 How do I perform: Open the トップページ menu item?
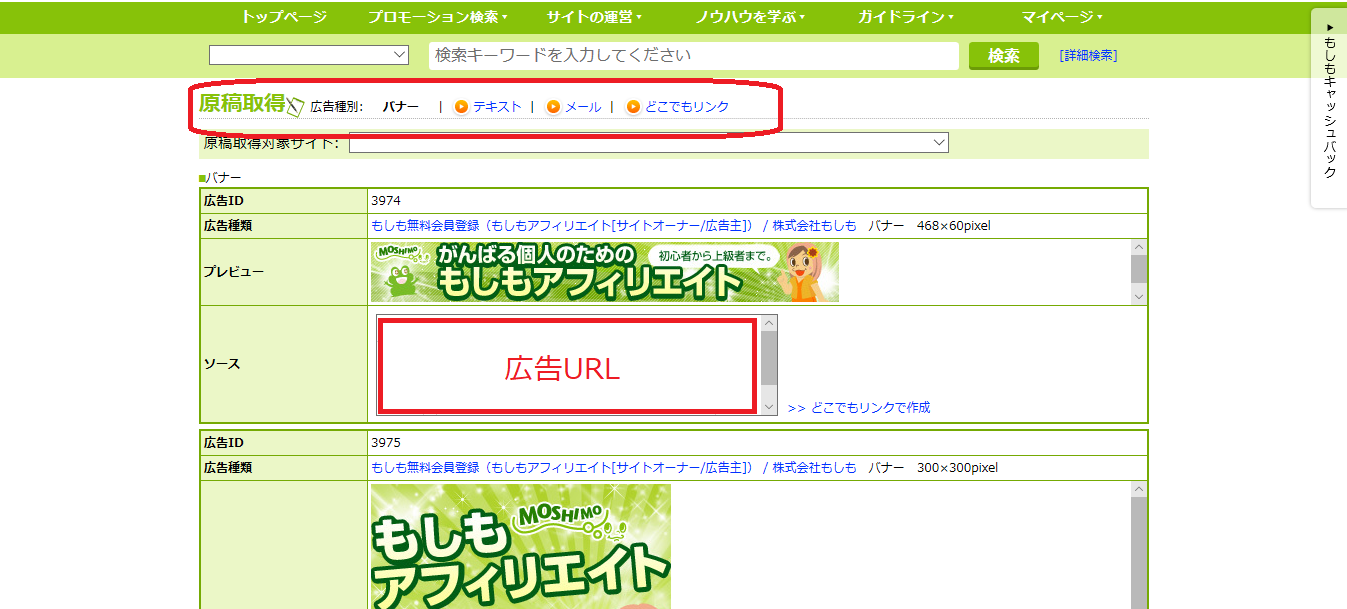284,17
